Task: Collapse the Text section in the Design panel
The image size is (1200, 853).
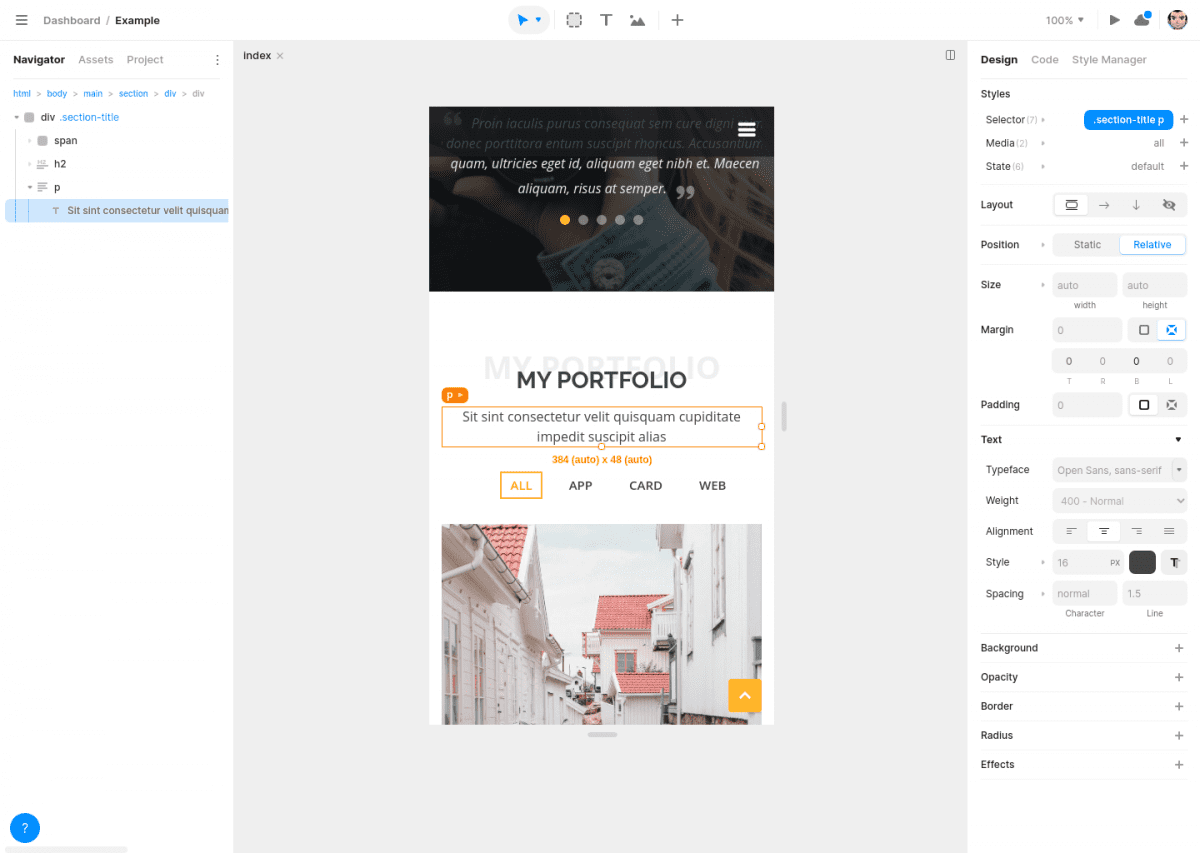Action: [1177, 439]
